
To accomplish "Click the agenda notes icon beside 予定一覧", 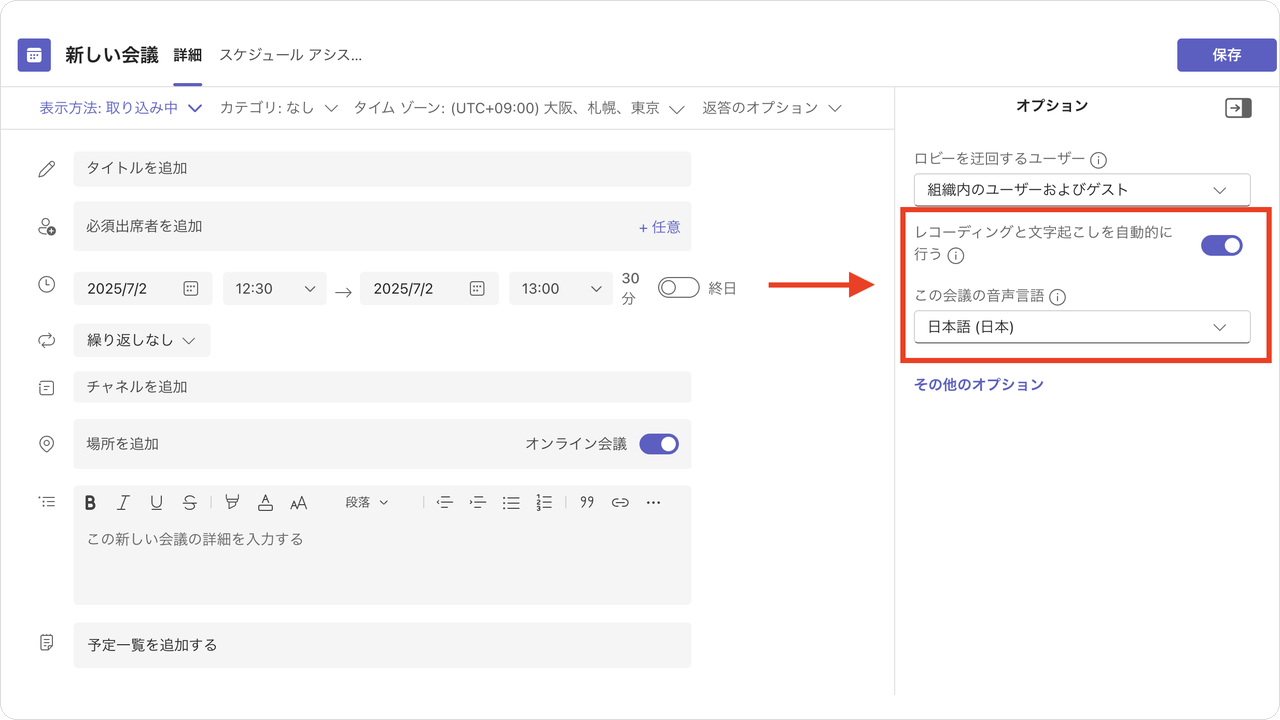I will (46, 643).
